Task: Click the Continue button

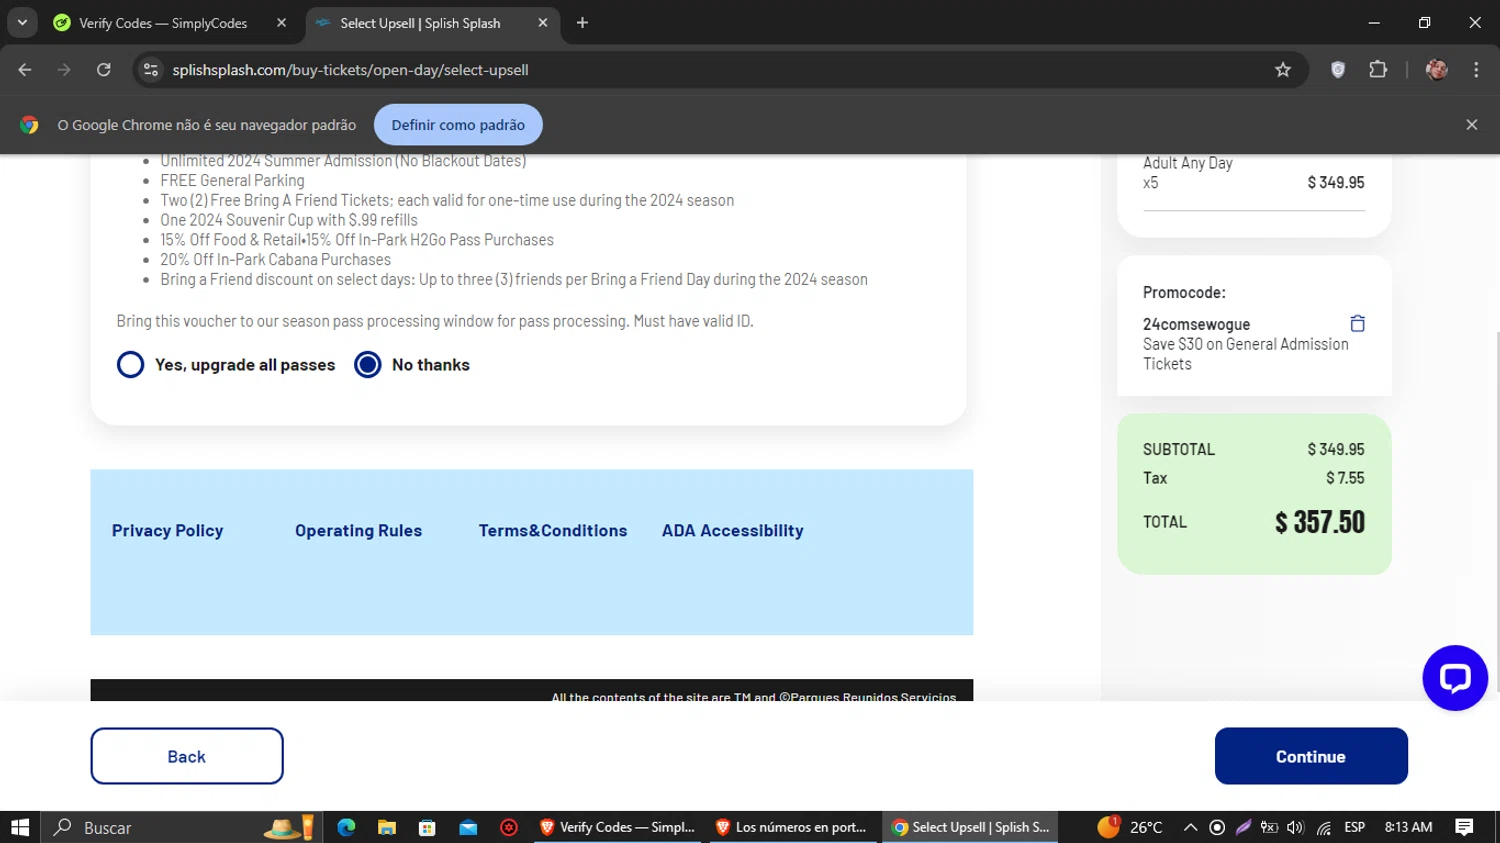Action: click(1311, 756)
